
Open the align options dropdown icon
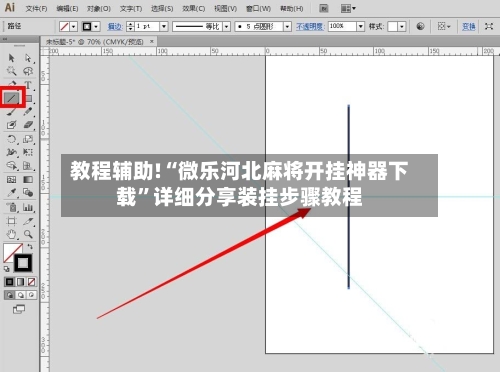(444, 26)
